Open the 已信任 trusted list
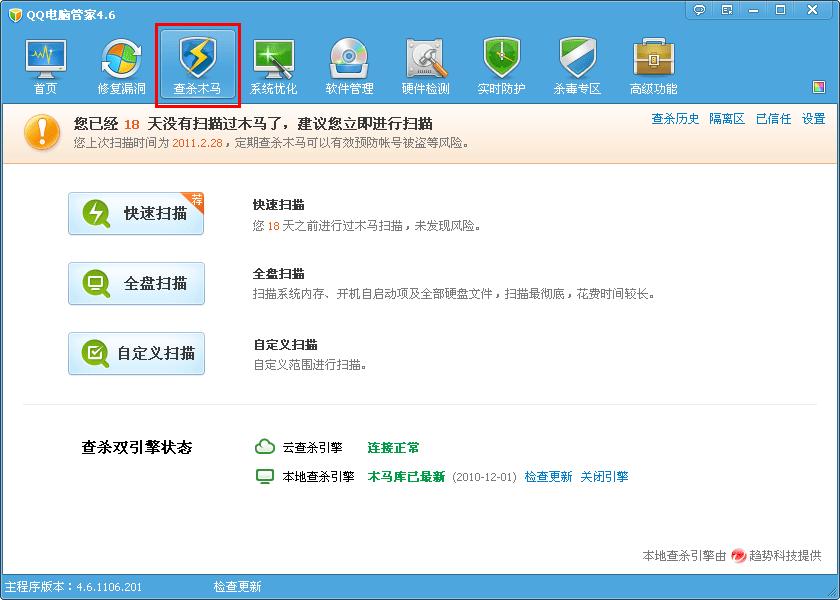The width and height of the screenshot is (840, 600). click(773, 118)
